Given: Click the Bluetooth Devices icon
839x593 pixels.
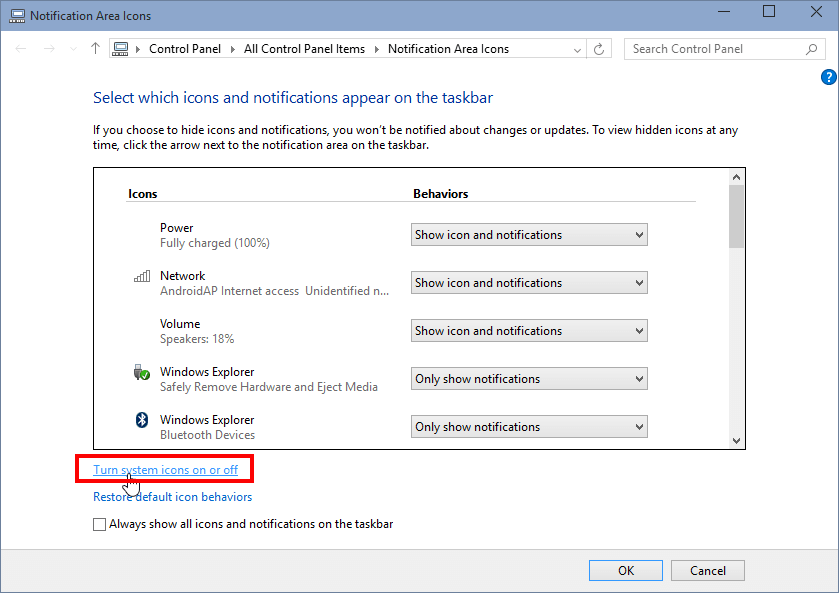Looking at the screenshot, I should 142,420.
